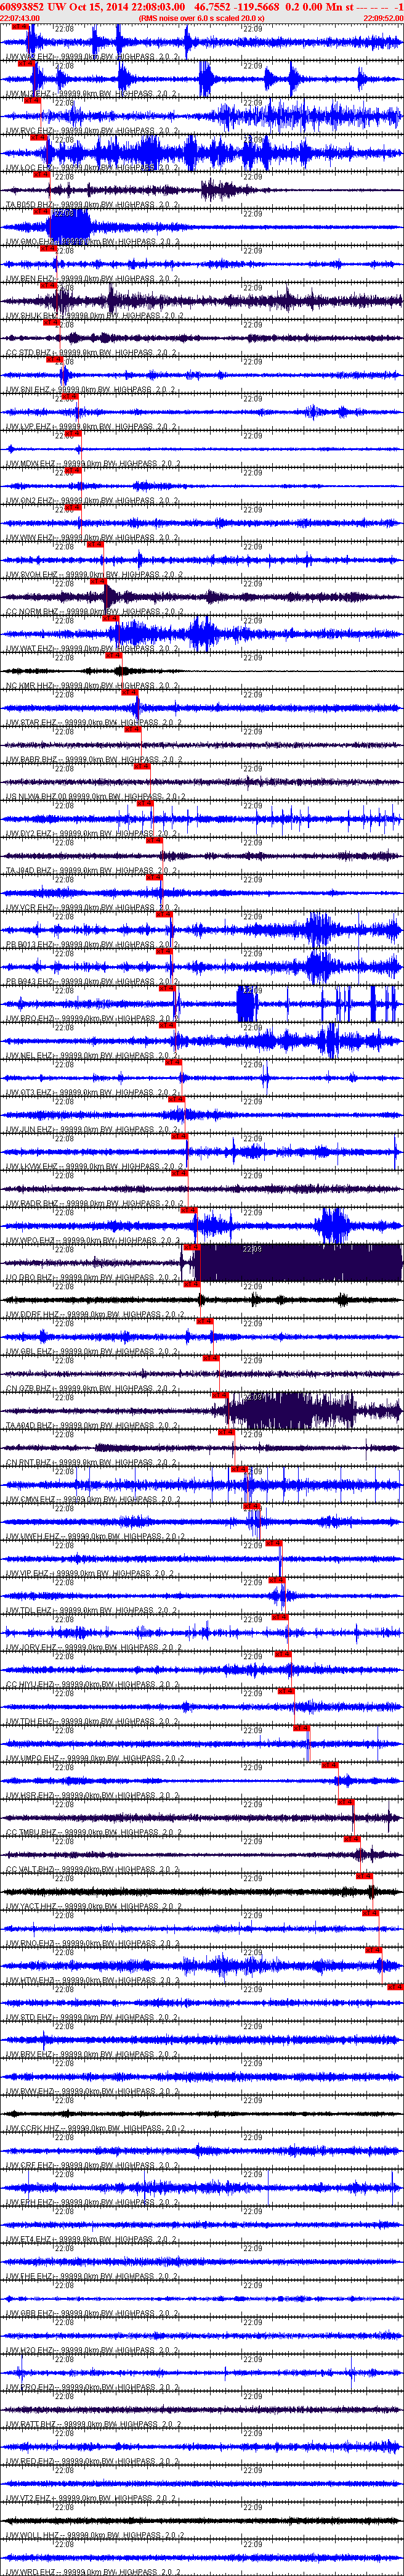Select the CC VALT BHZ trace label
This screenshot has height=2576, width=404.
[x=93, y=1869]
